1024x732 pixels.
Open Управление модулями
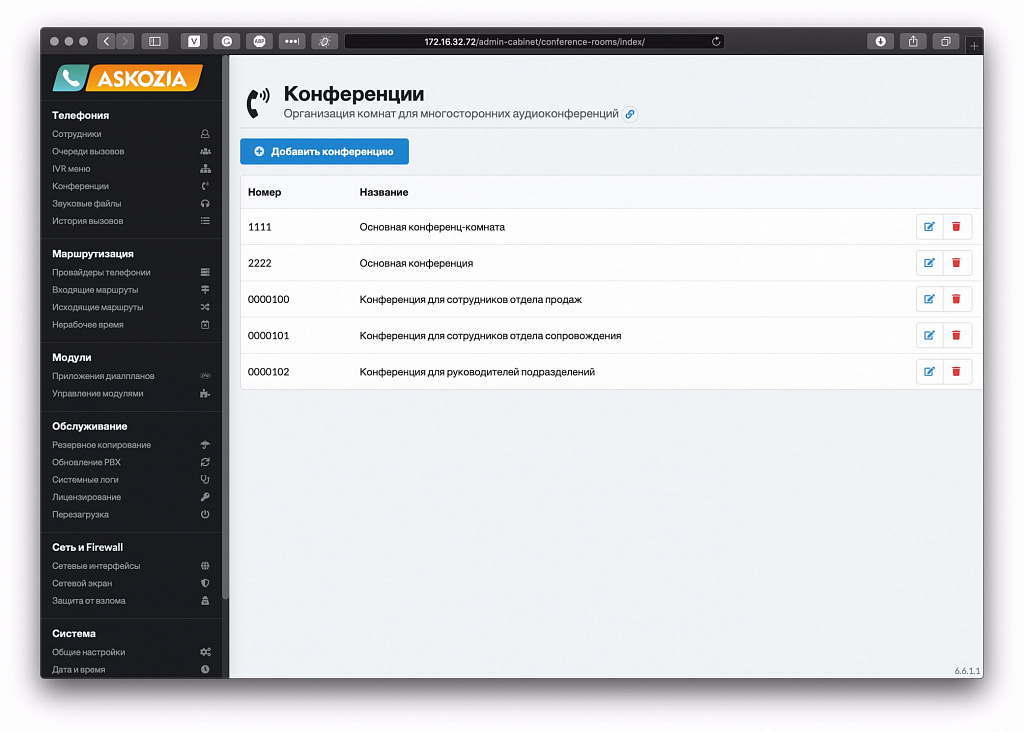tap(131, 394)
